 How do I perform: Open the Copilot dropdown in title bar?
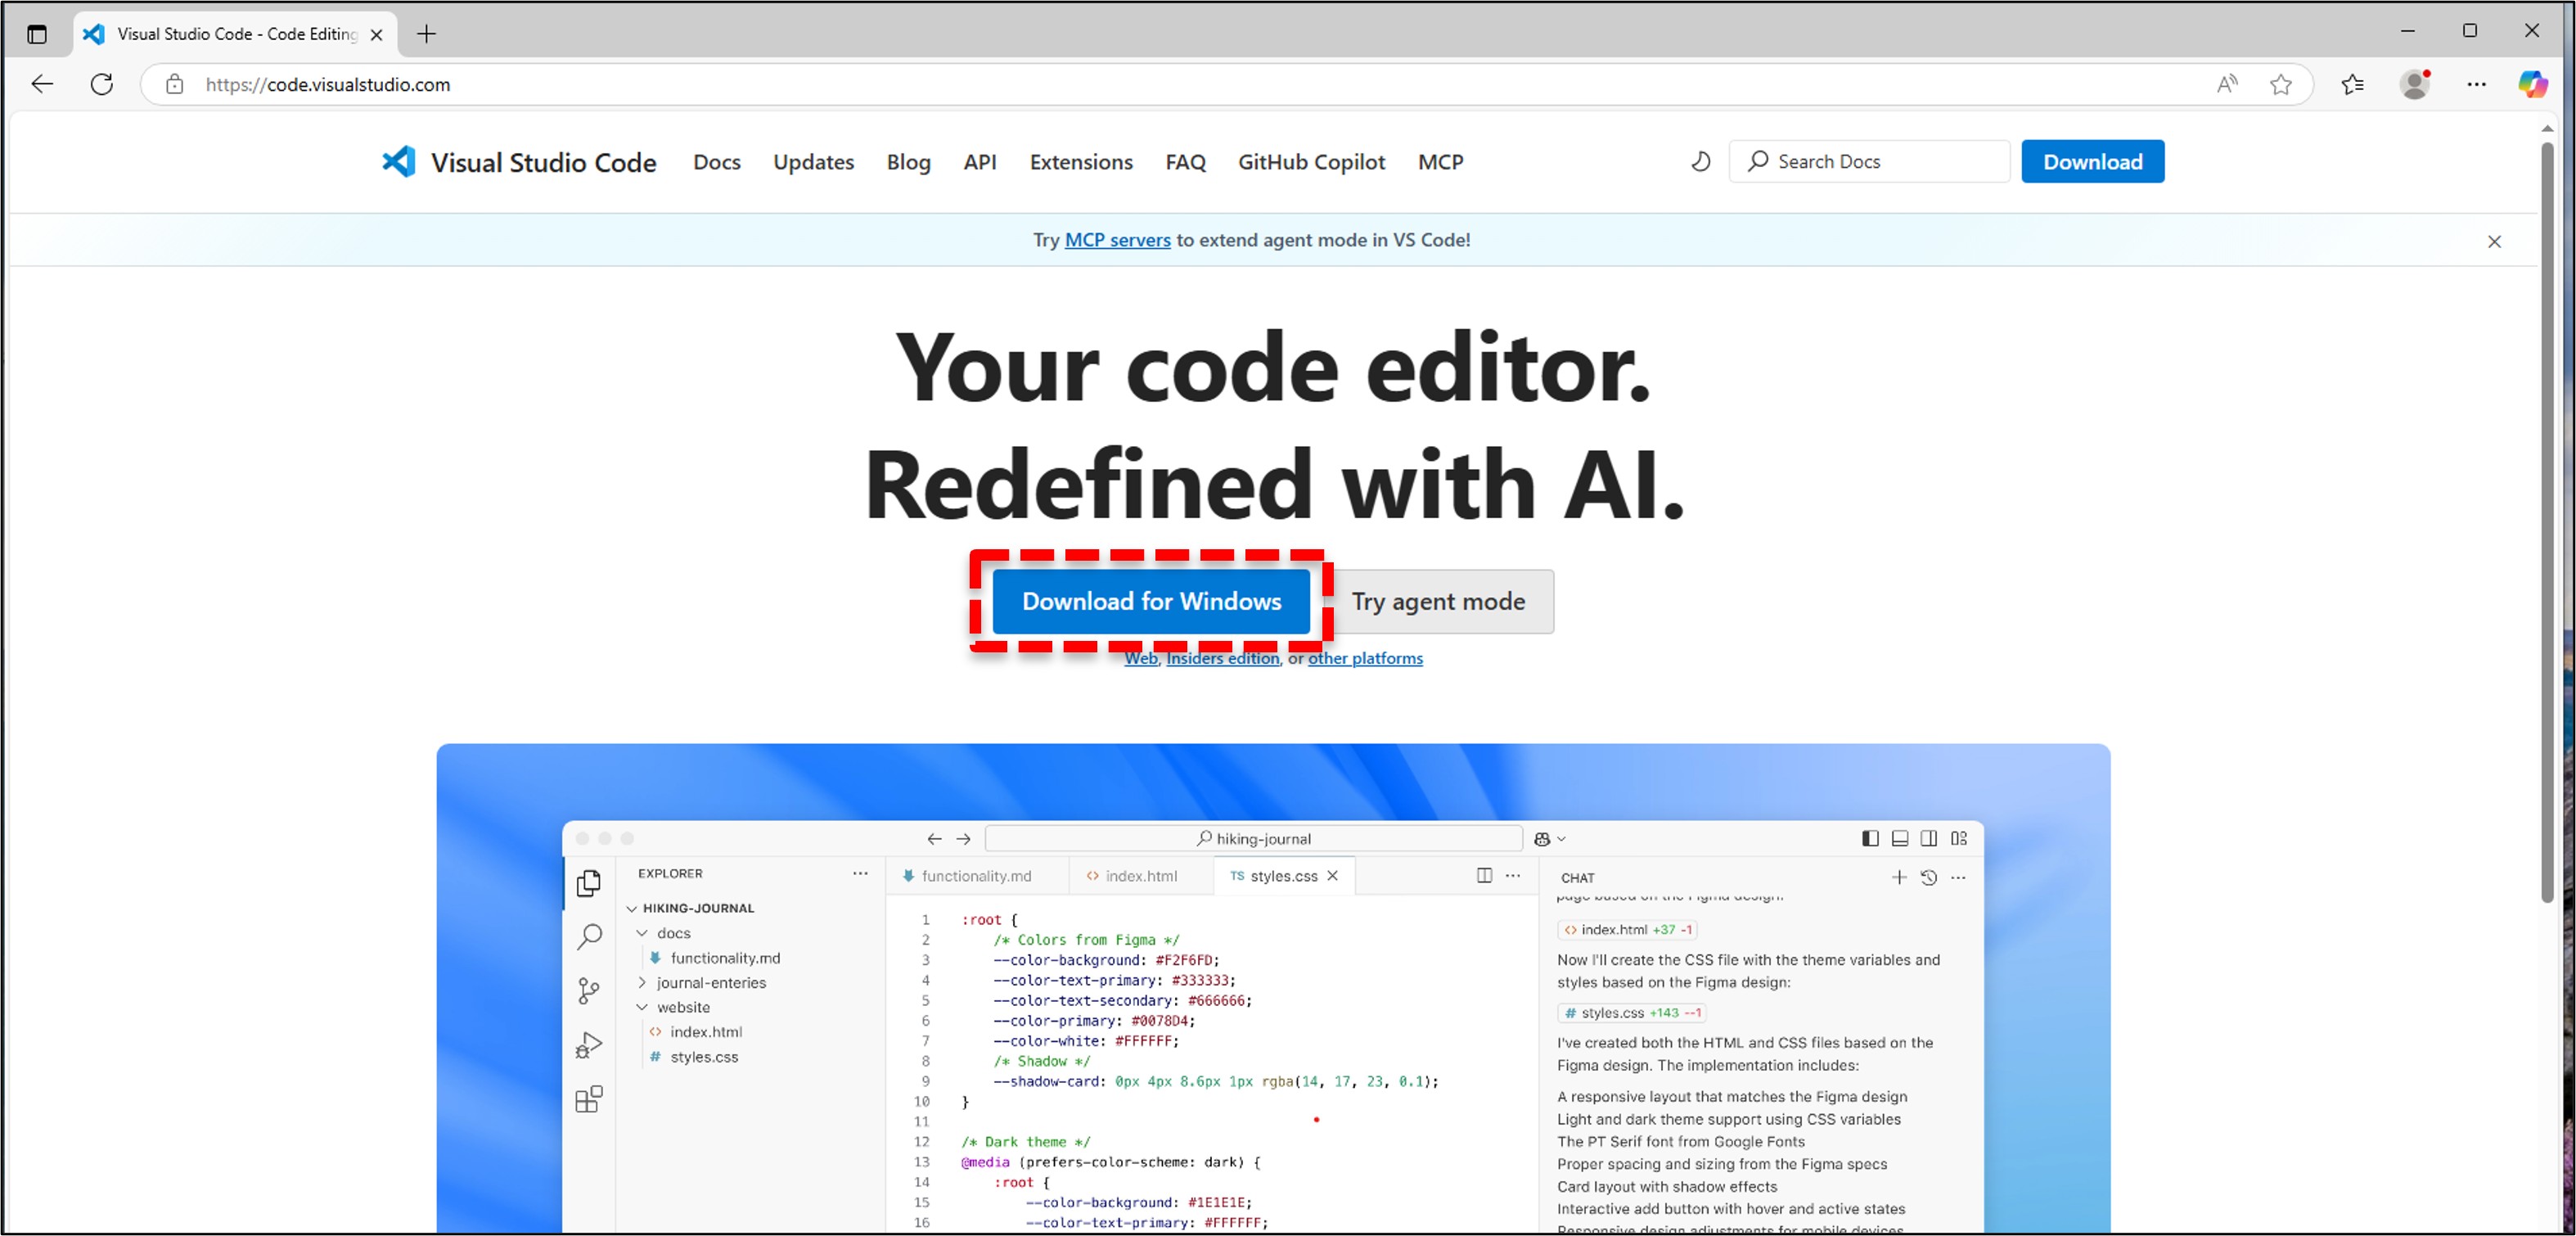tap(1549, 838)
